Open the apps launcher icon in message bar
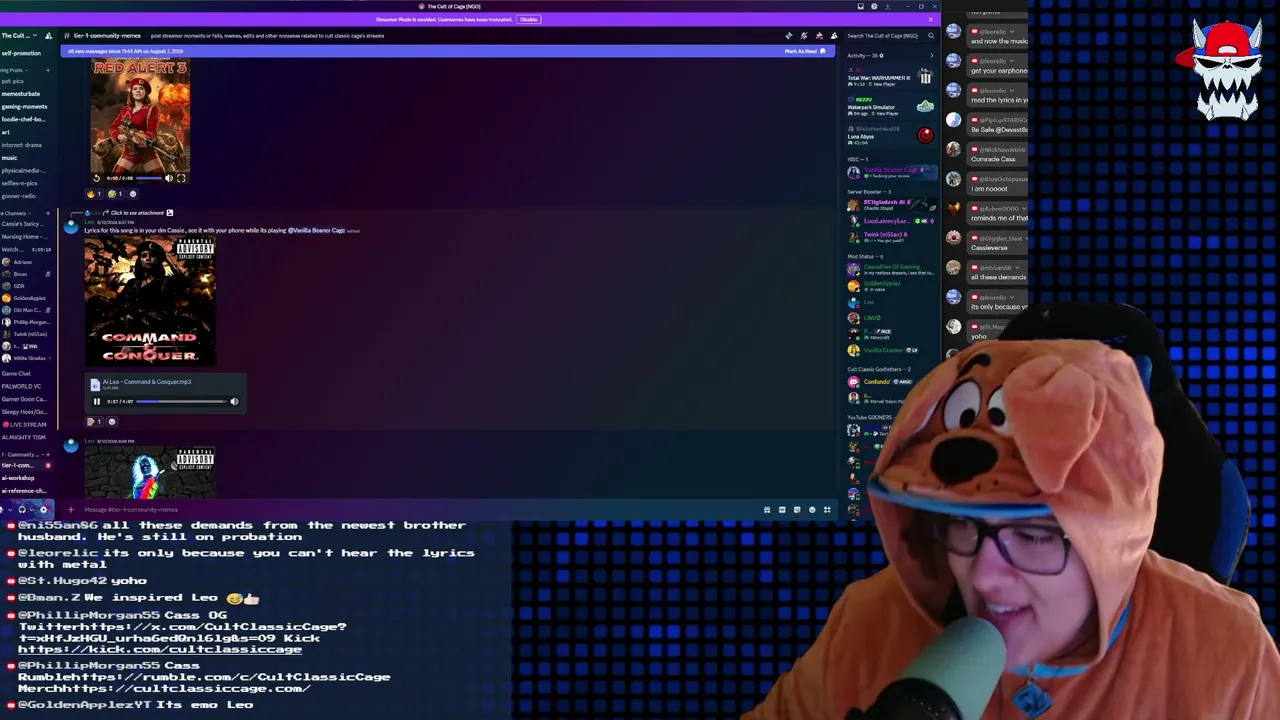Viewport: 1280px width, 720px height. click(827, 510)
